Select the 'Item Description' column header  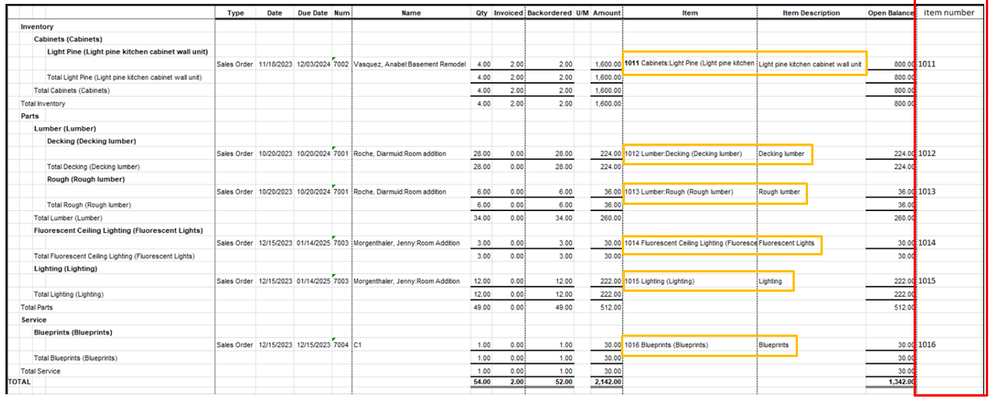click(x=811, y=13)
